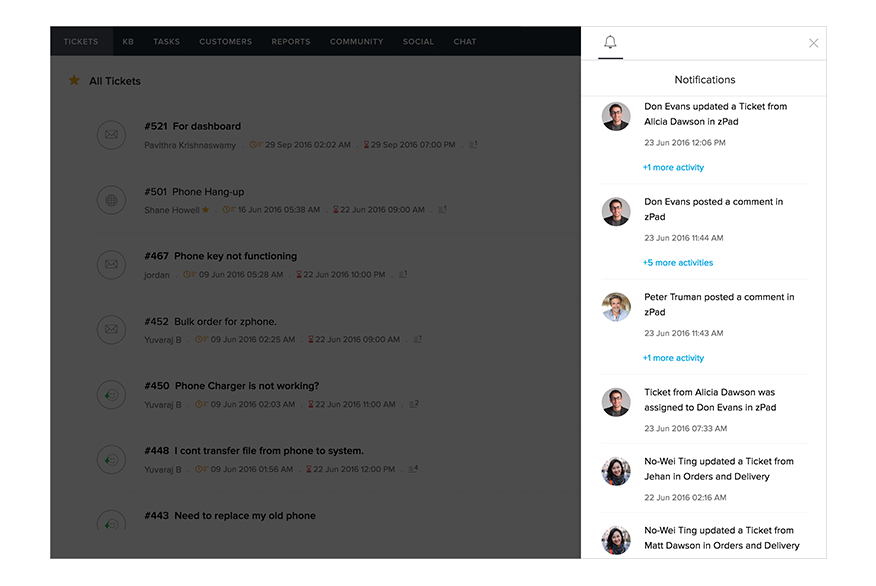876x586 pixels.
Task: Expand +1 more activity under Don Evans ticket update
Action: tap(673, 168)
